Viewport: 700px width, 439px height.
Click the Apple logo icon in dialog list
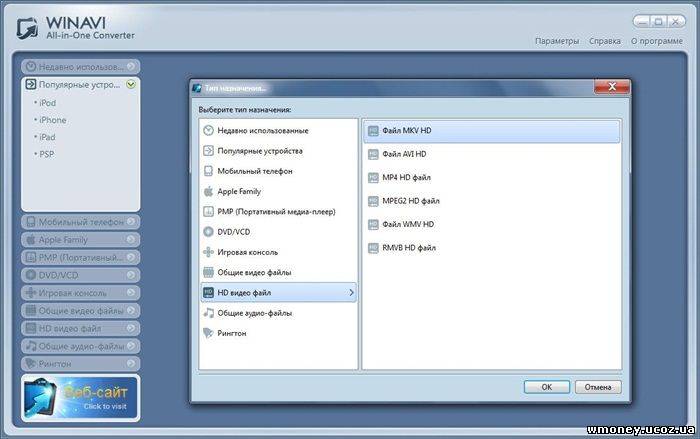pos(208,192)
